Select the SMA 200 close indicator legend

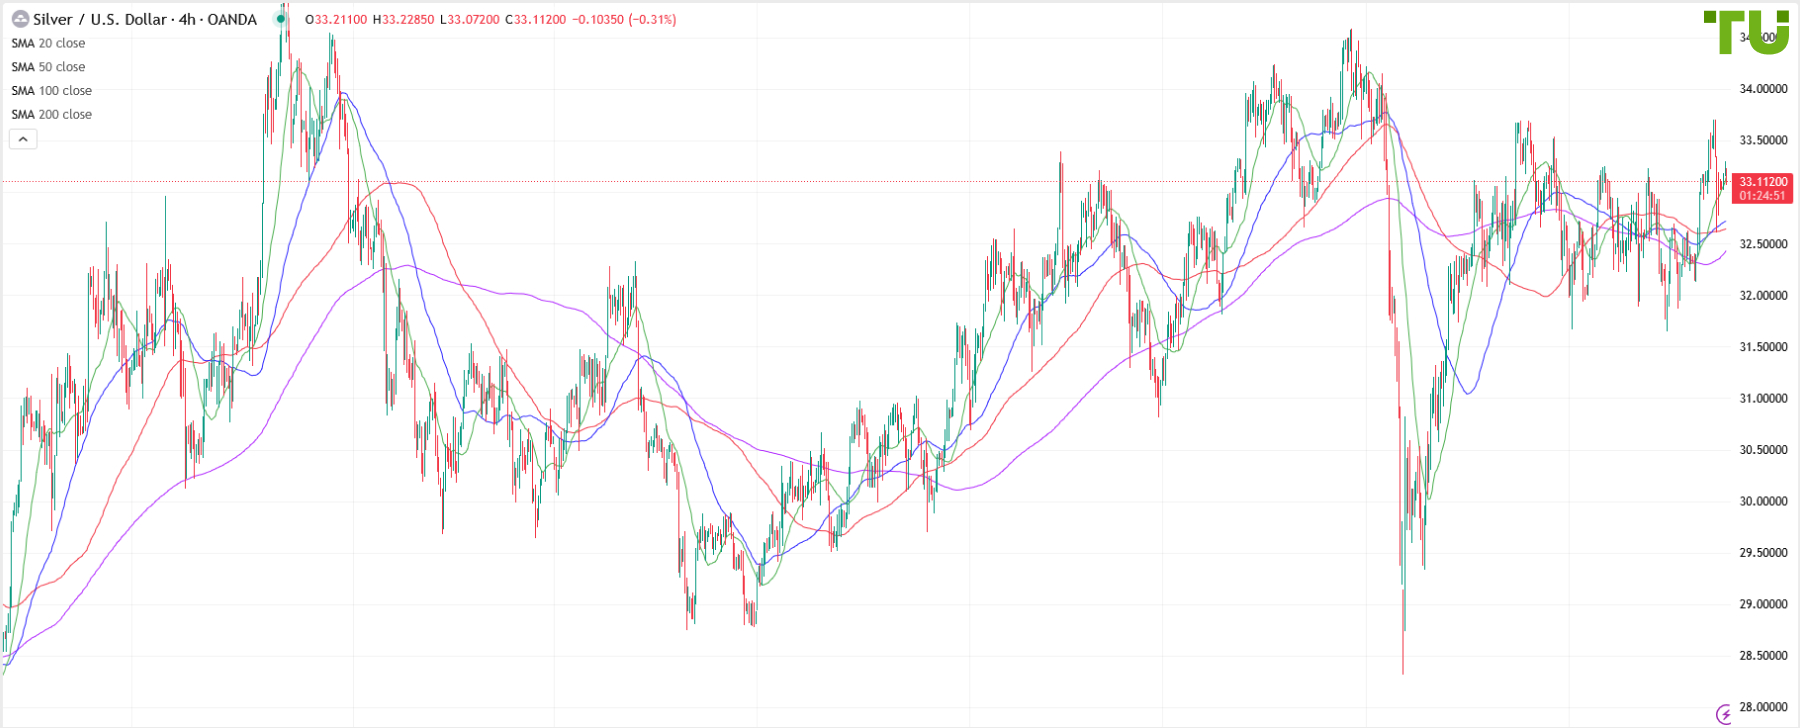(x=52, y=115)
